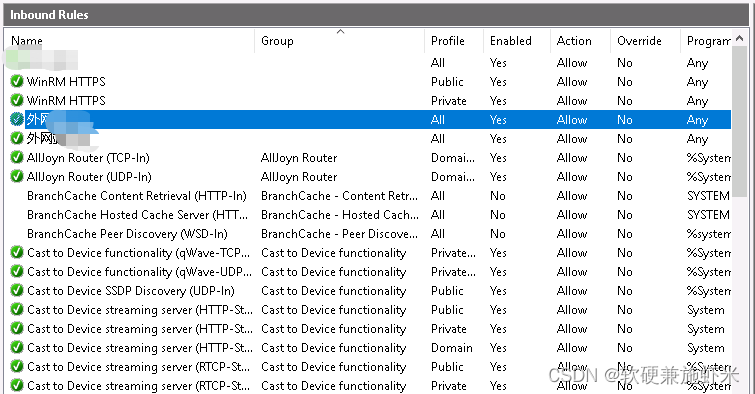Click 'No' enabled cell of BranchCache Peer Discovery row
Screen dimensions: 755x394
click(498, 234)
